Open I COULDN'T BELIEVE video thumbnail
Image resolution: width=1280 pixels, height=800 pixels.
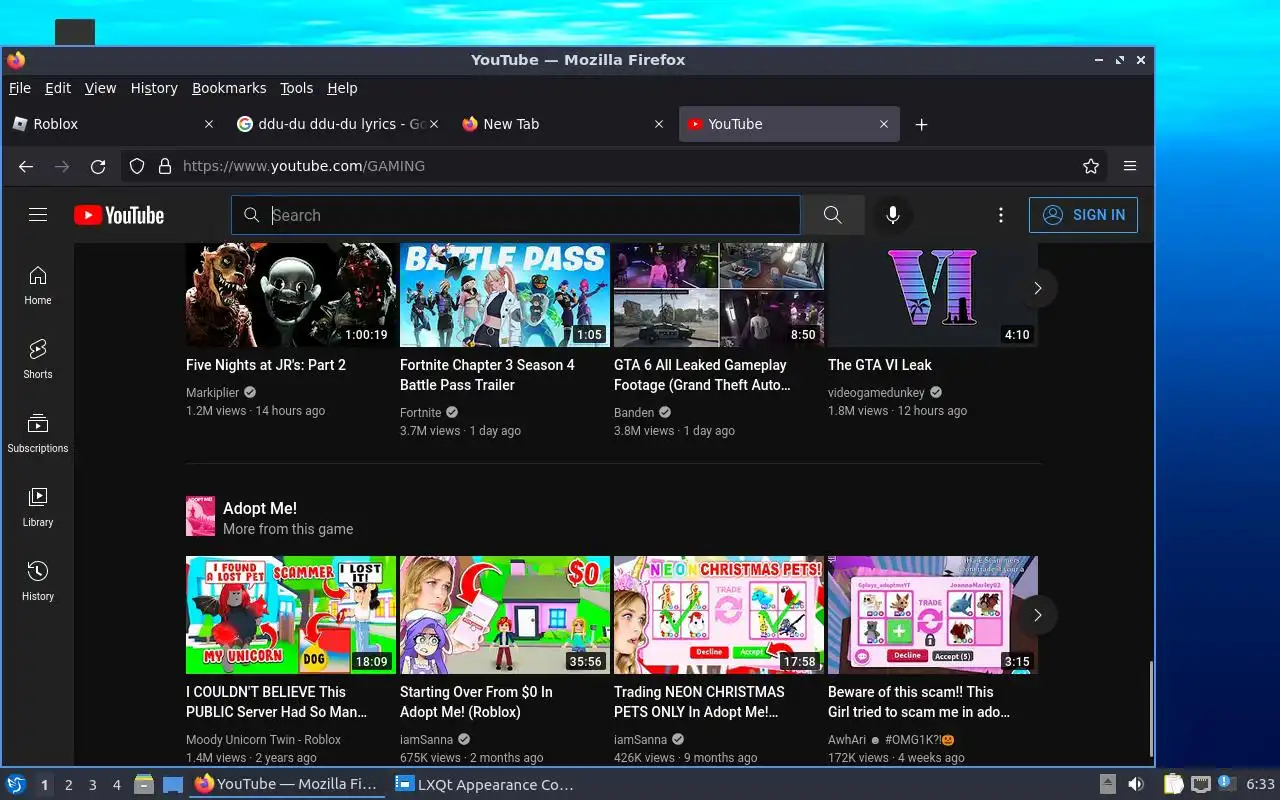(x=291, y=615)
